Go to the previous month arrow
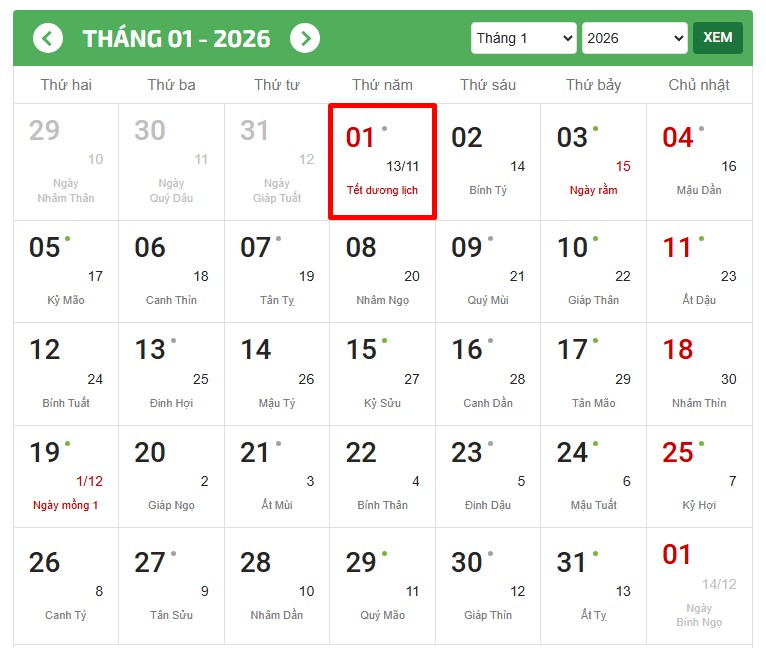The image size is (766, 648). [x=48, y=39]
